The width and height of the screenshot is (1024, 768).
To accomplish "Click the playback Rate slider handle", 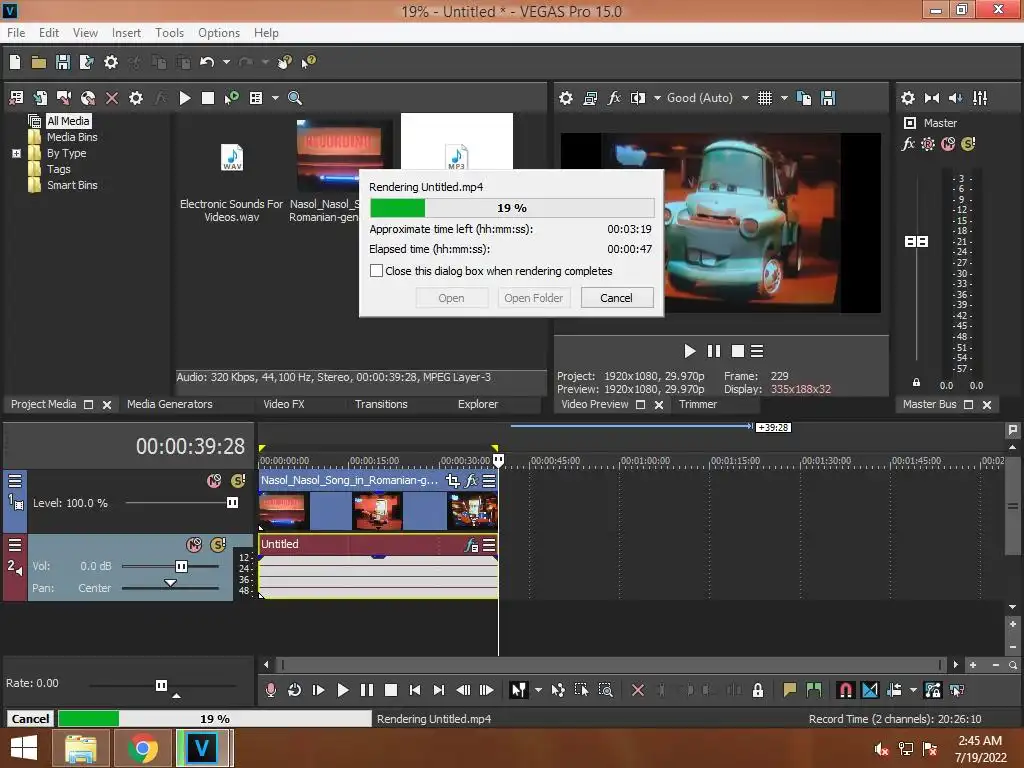I will [x=161, y=685].
